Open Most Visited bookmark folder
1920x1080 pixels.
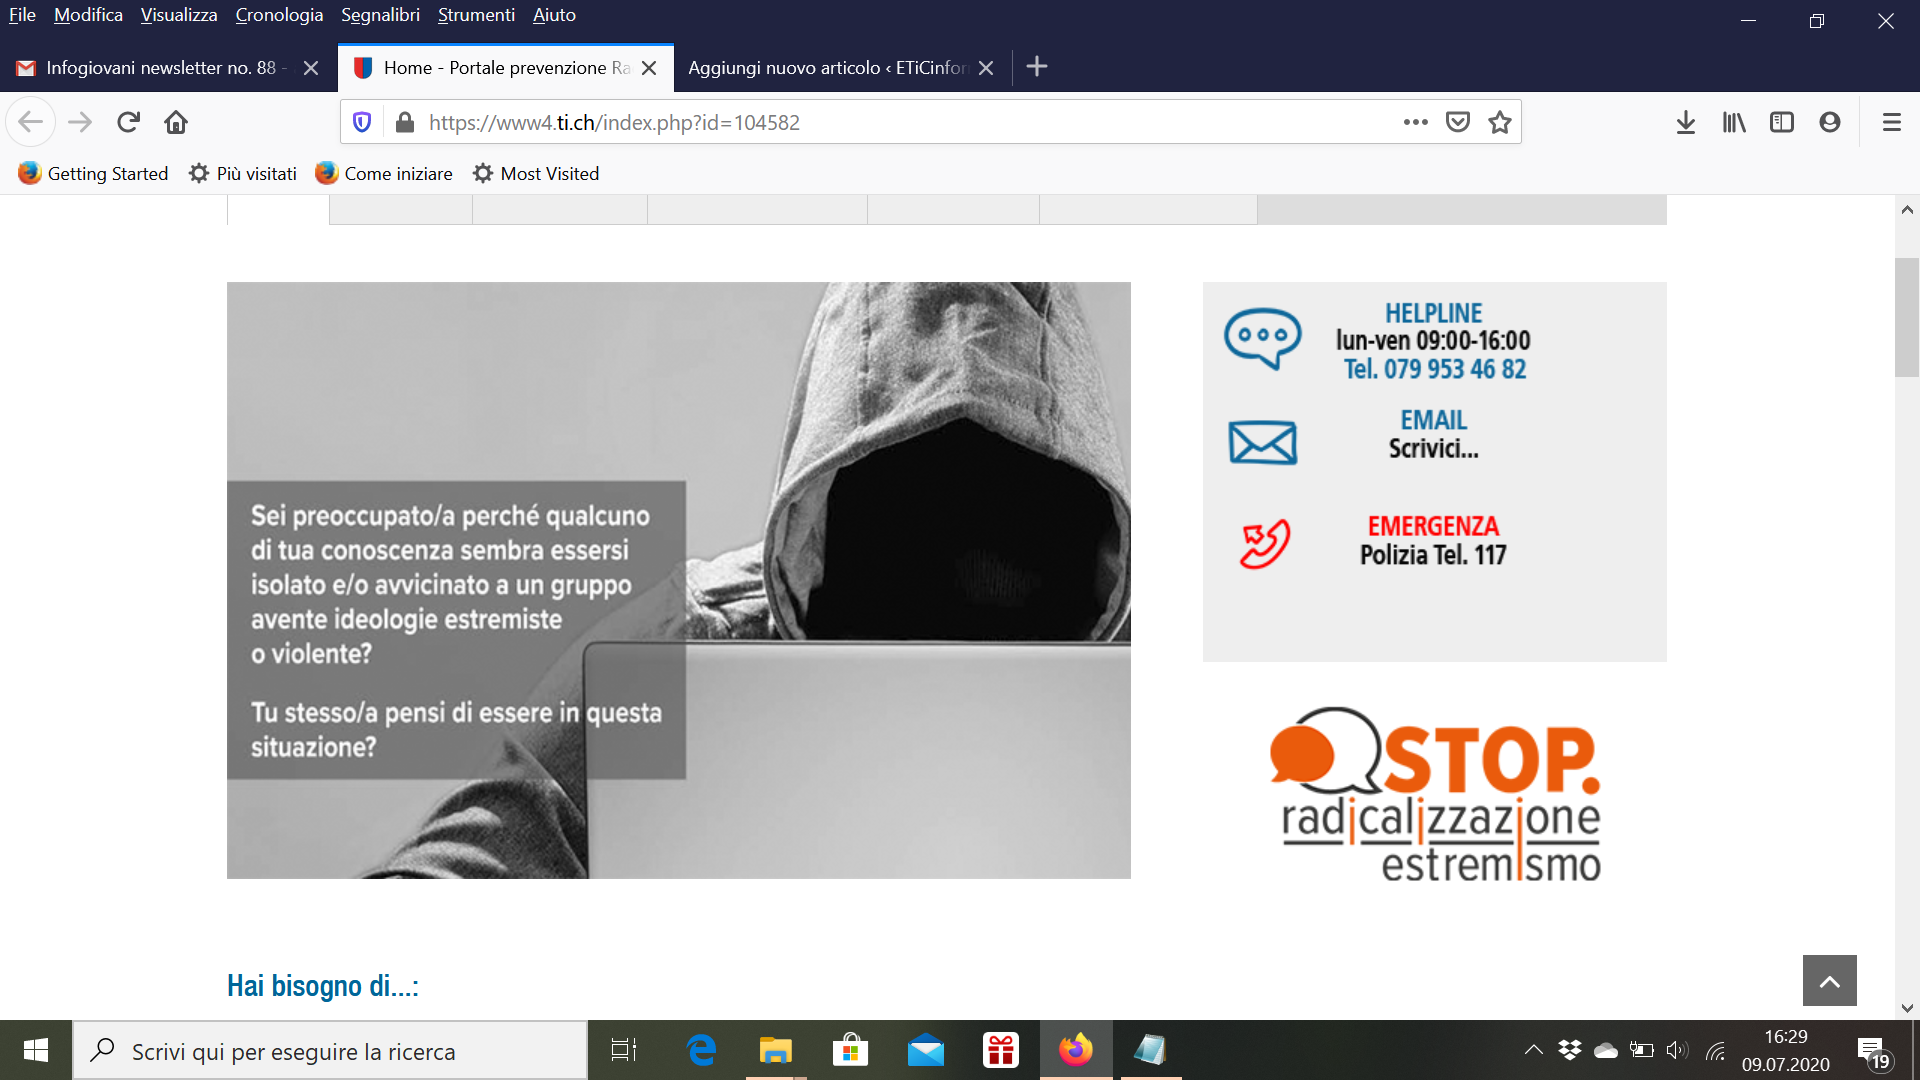(x=536, y=173)
